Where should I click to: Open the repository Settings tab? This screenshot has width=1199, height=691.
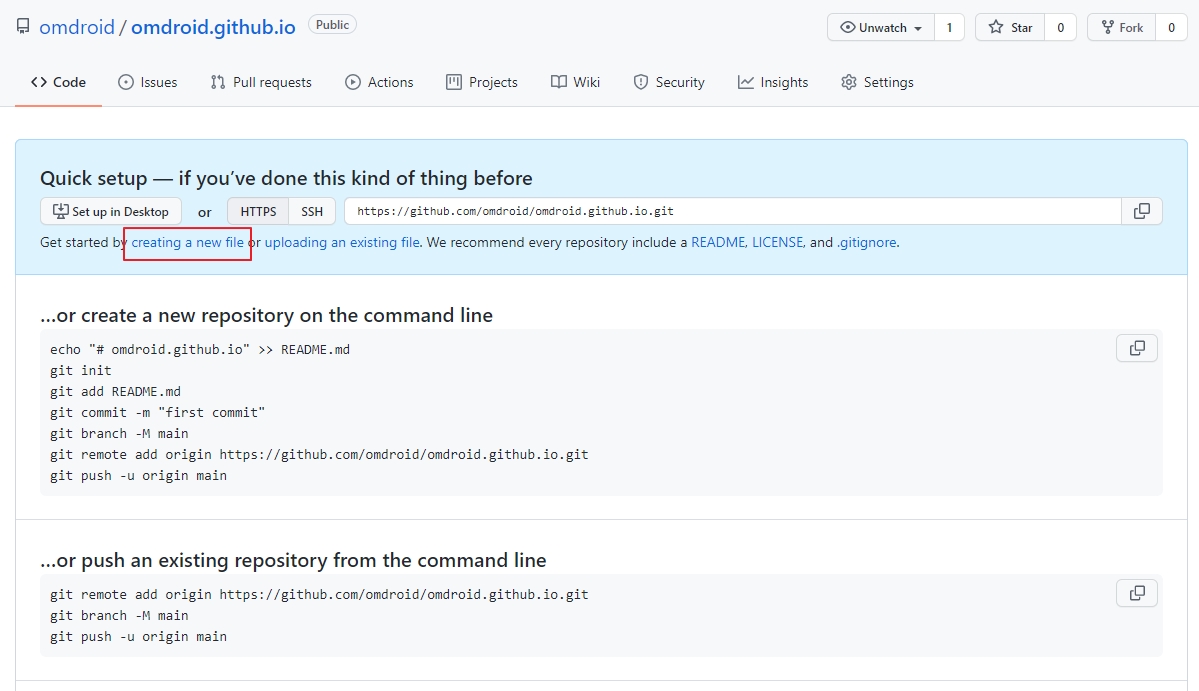pos(877,82)
